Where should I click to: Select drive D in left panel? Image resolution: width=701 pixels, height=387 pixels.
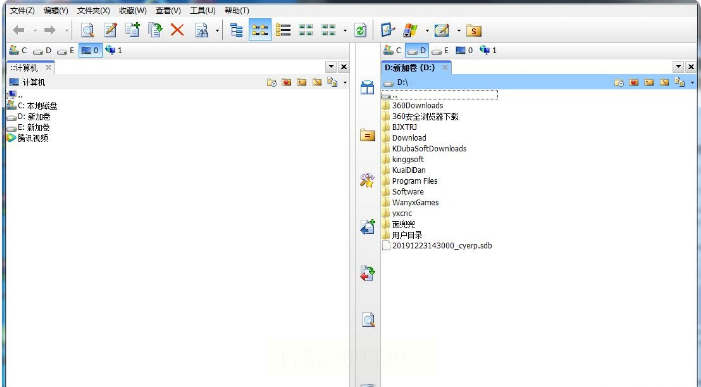pos(42,50)
